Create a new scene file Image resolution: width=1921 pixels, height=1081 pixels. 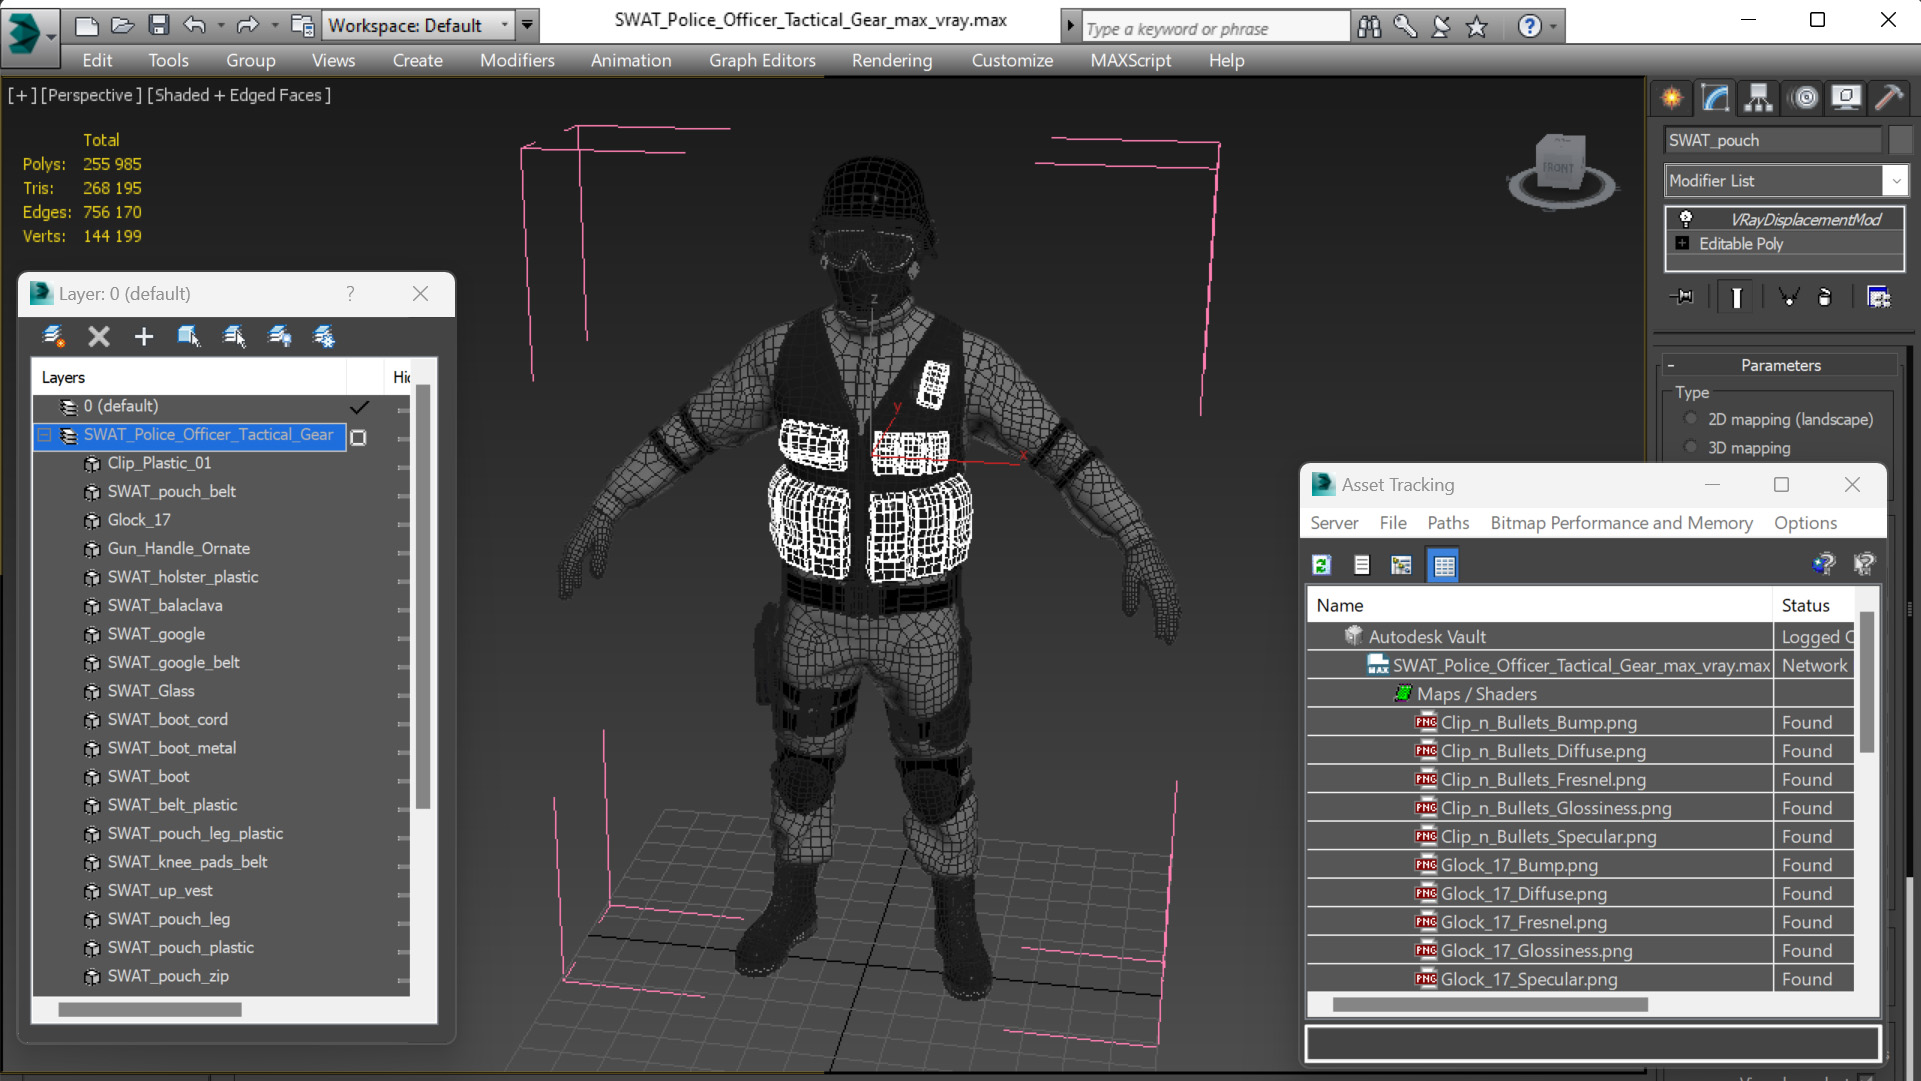(87, 26)
